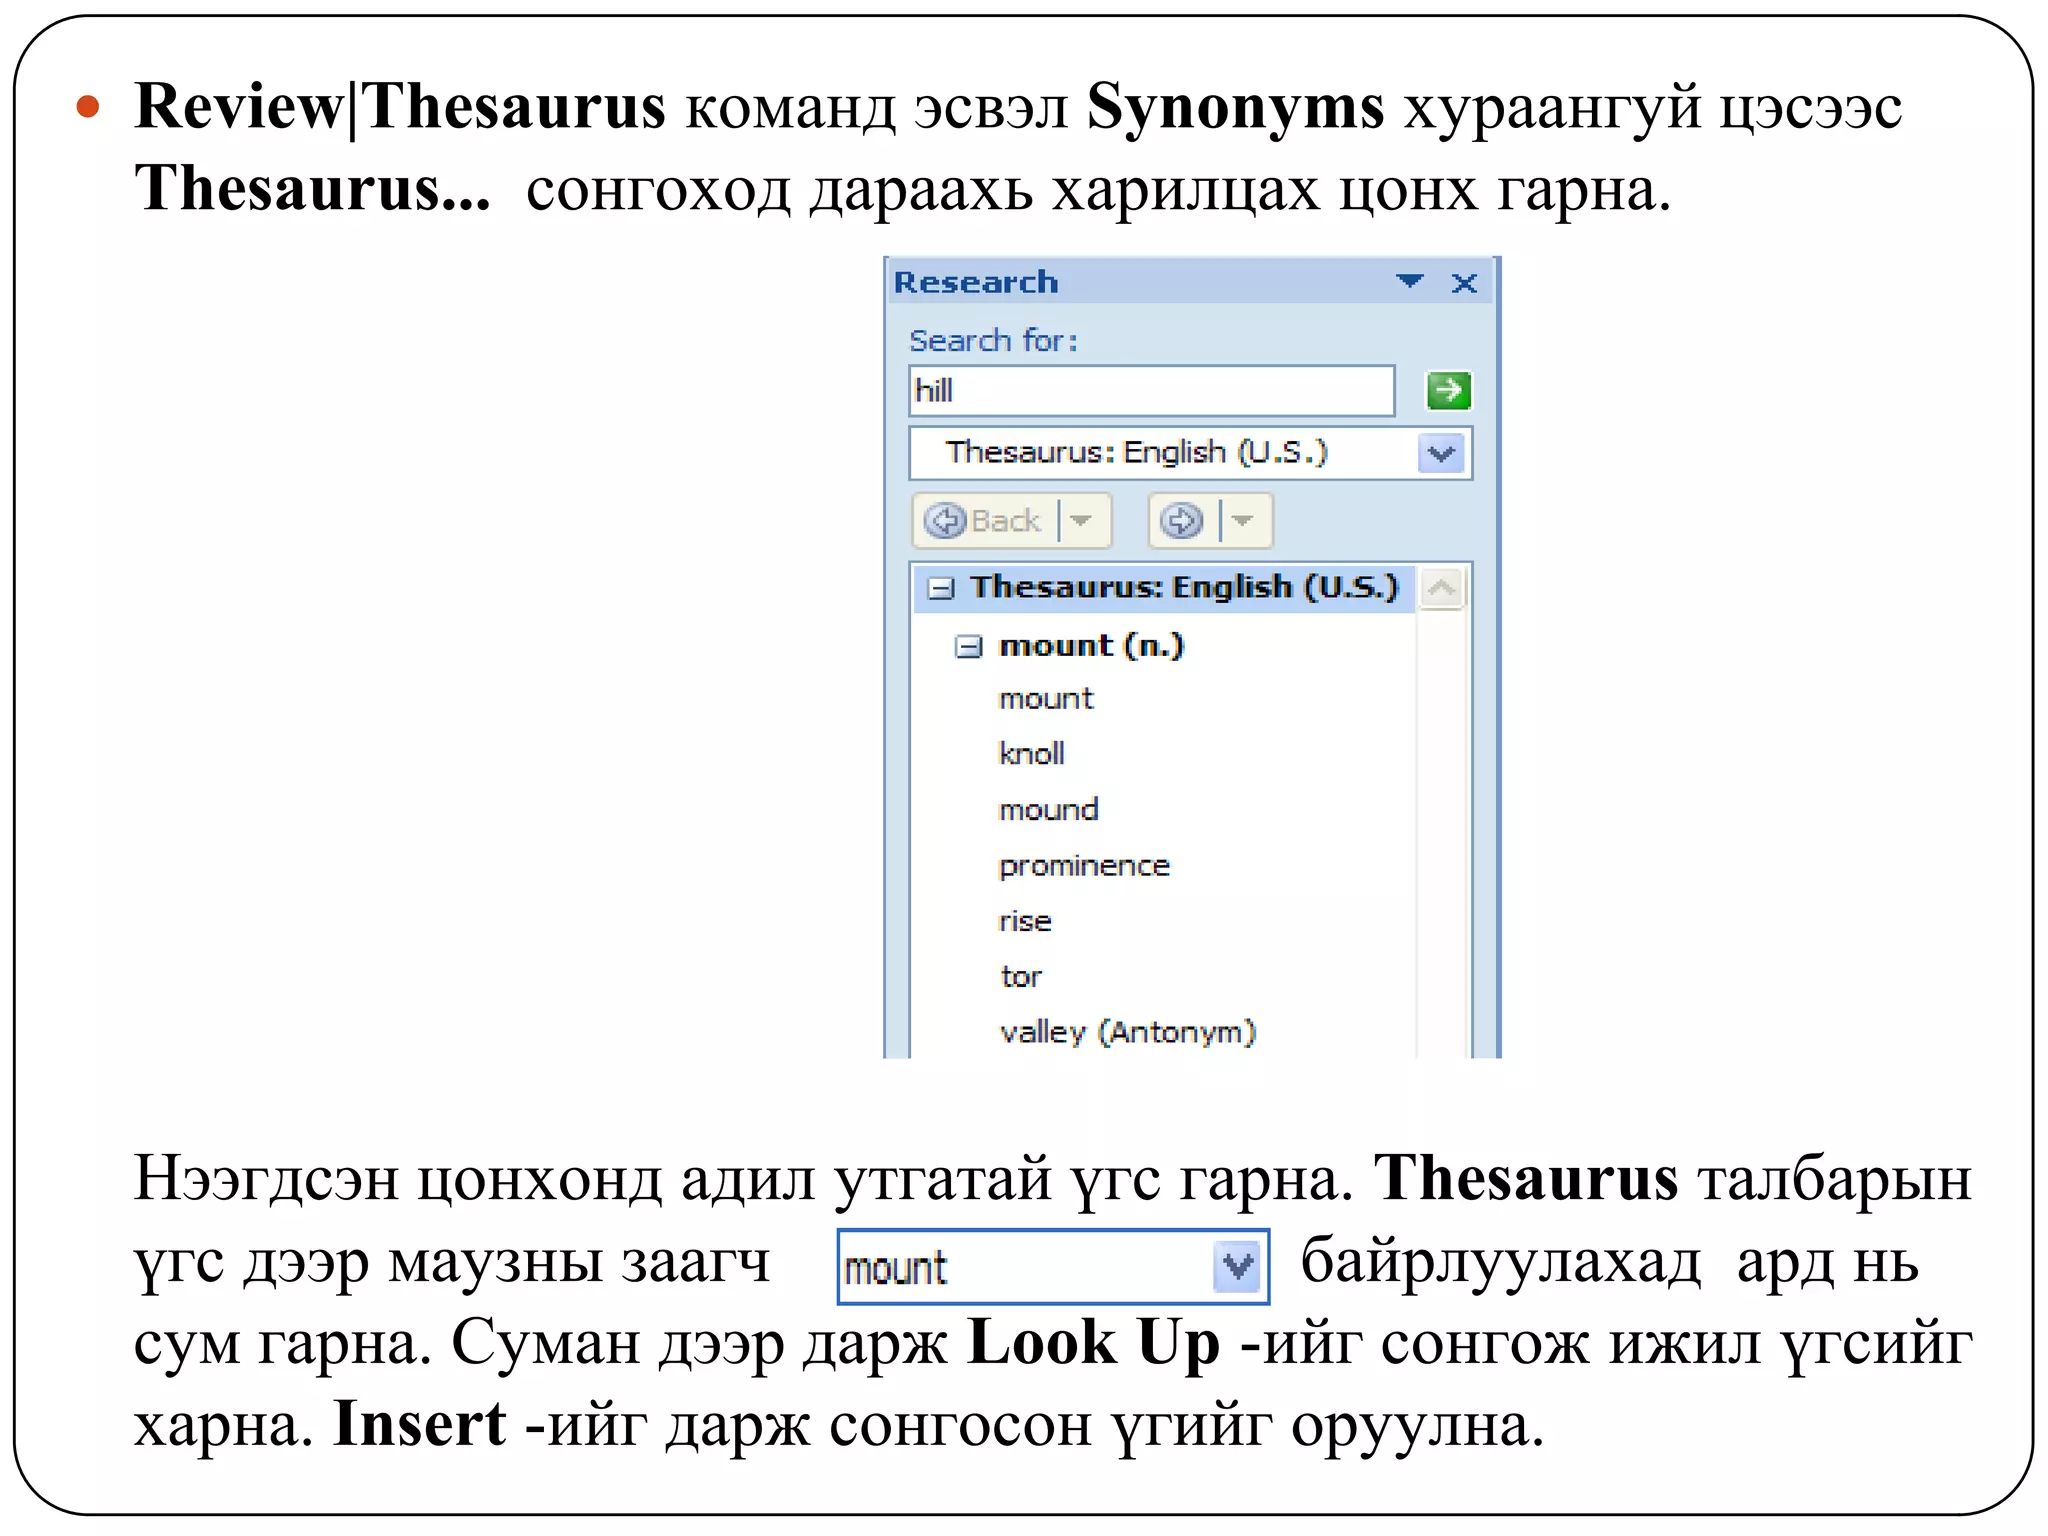This screenshot has height=1536, width=2048.
Task: Click the Forward navigation arrow icon
Action: pos(1182,521)
